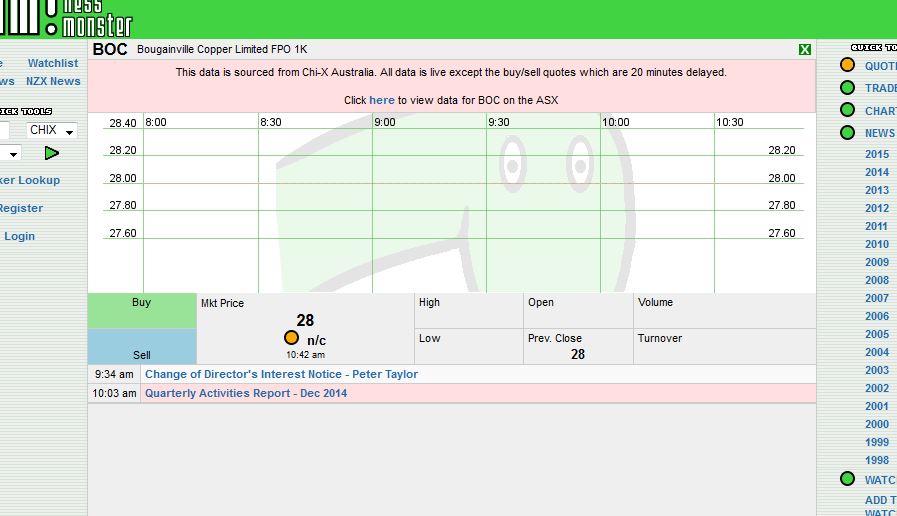Click the orange circle next to QUOTE
Image resolution: width=897 pixels, height=516 pixels.
(x=847, y=65)
